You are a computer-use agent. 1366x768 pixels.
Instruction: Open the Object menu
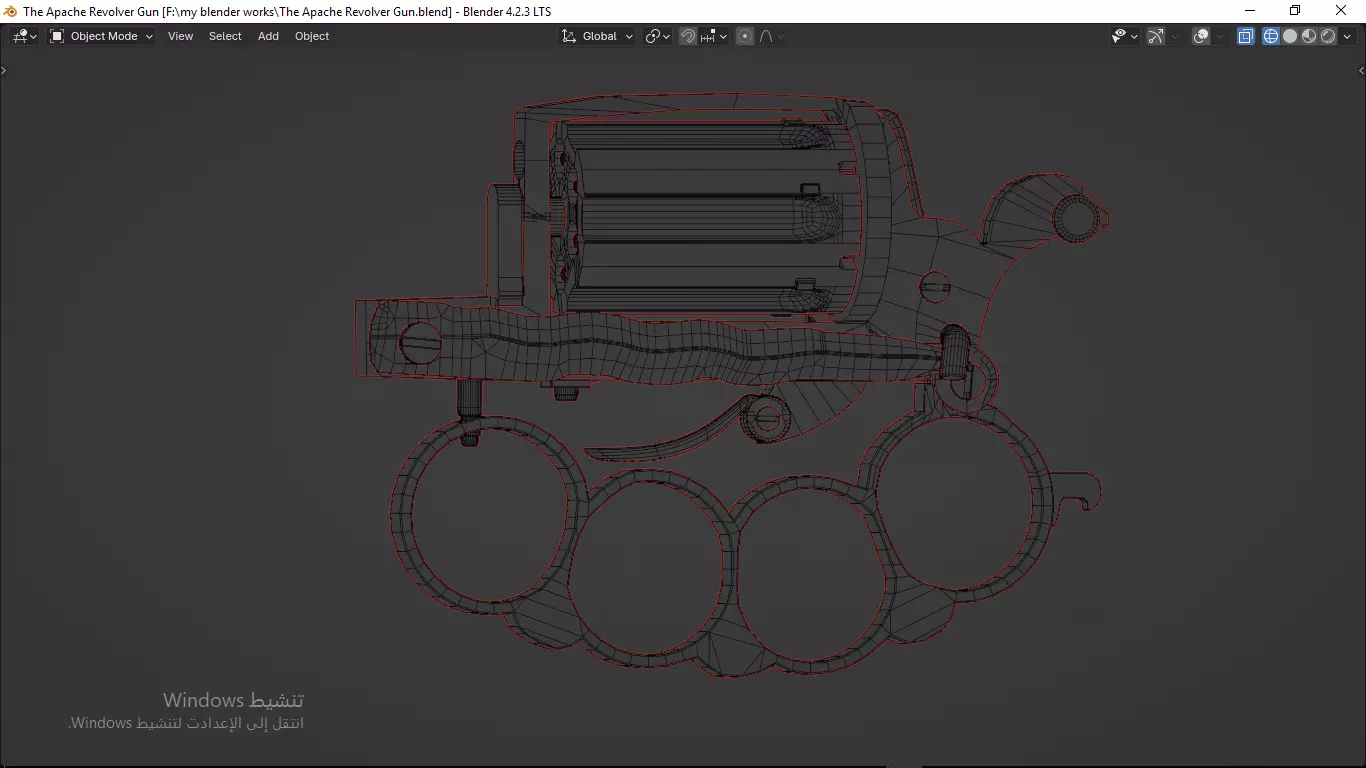click(312, 36)
